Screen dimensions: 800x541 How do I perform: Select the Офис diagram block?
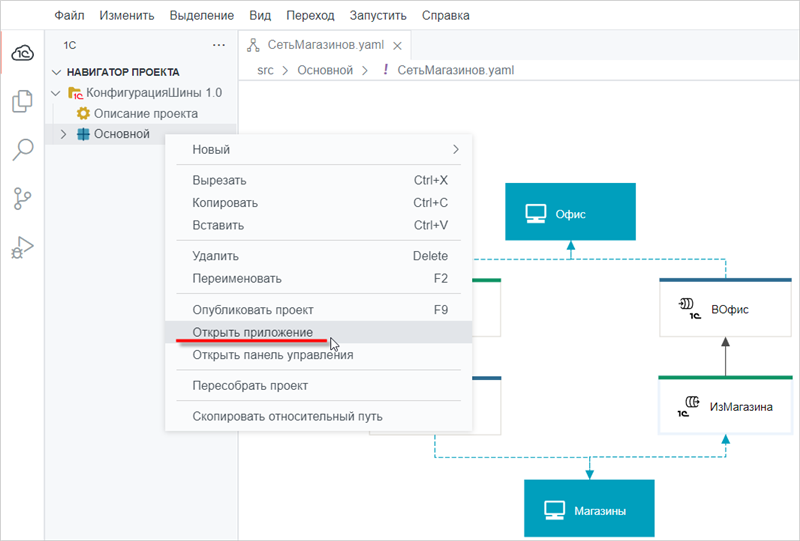pyautogui.click(x=570, y=212)
